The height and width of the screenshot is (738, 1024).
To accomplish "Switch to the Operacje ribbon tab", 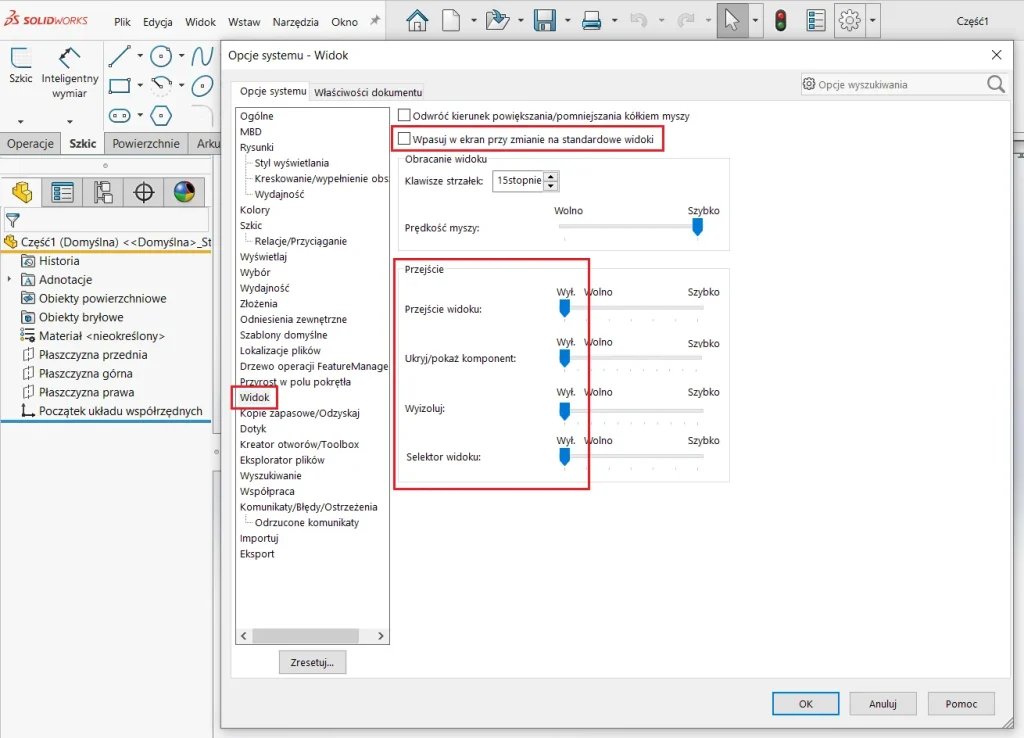I will [30, 144].
